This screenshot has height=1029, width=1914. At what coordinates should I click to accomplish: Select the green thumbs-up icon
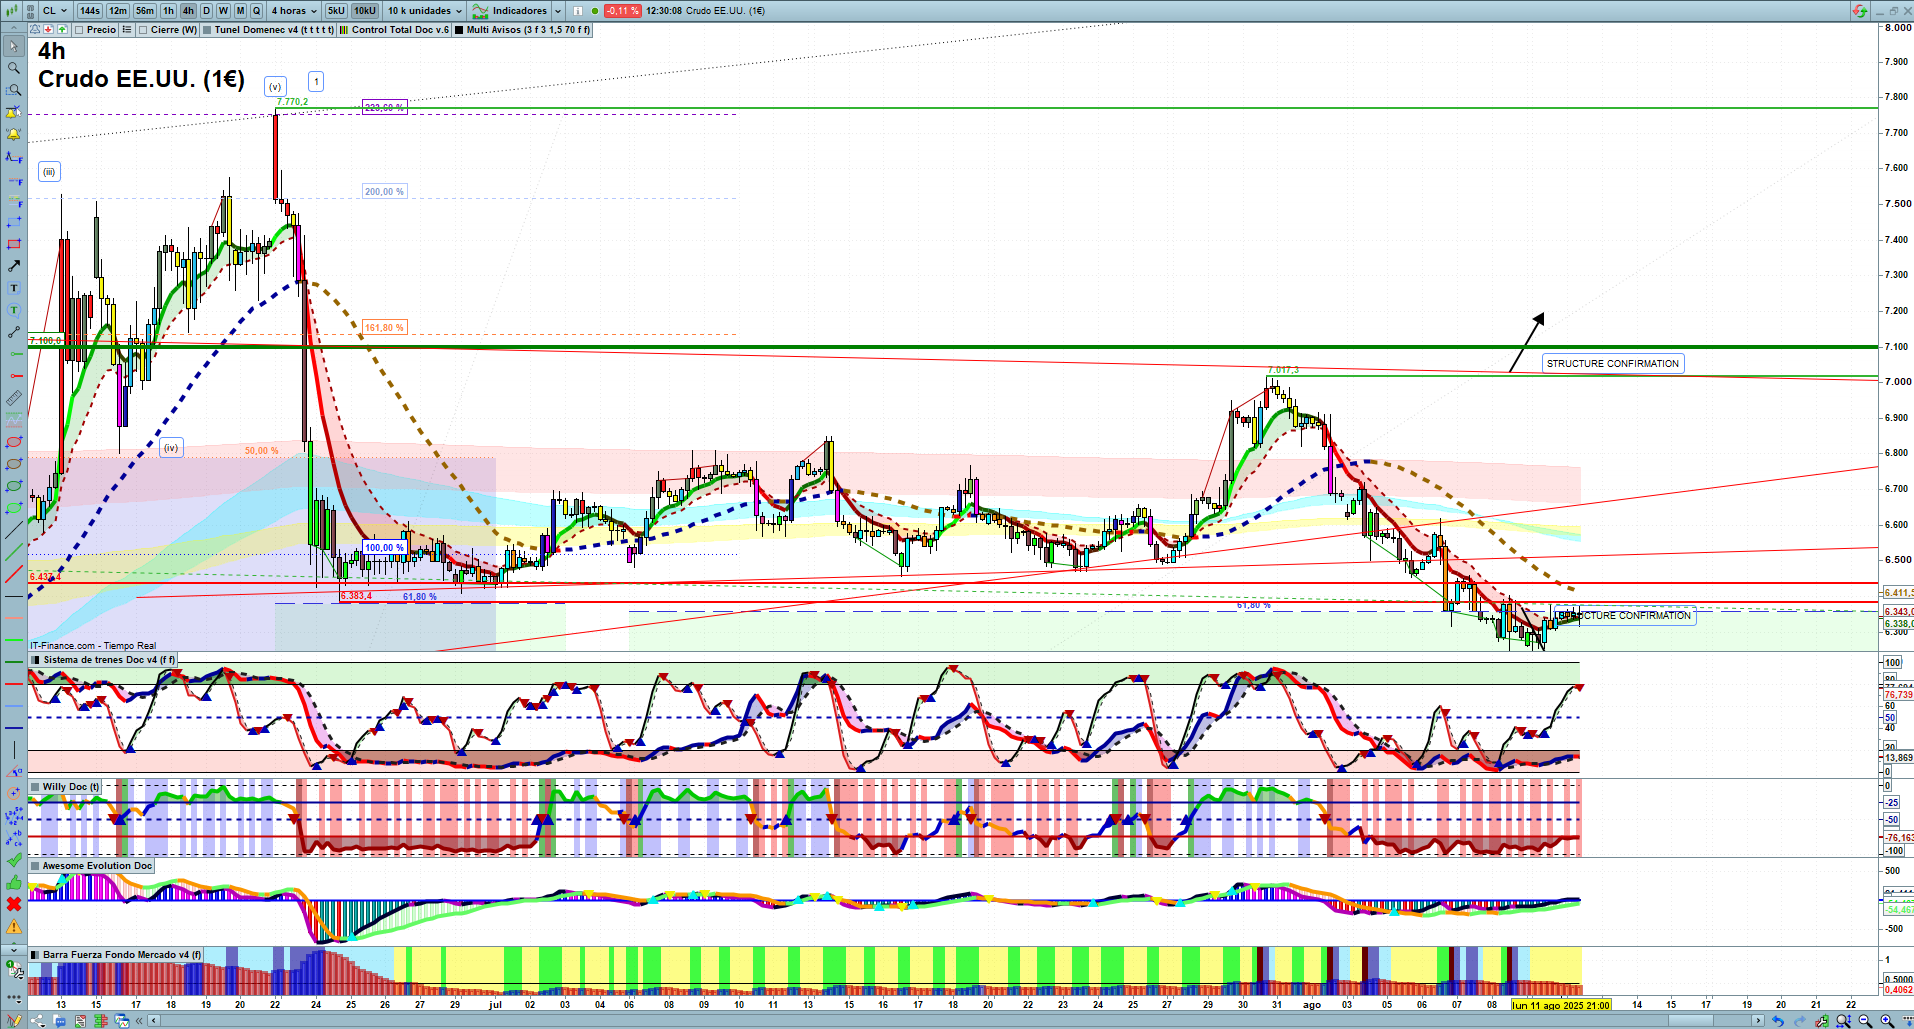[14, 882]
